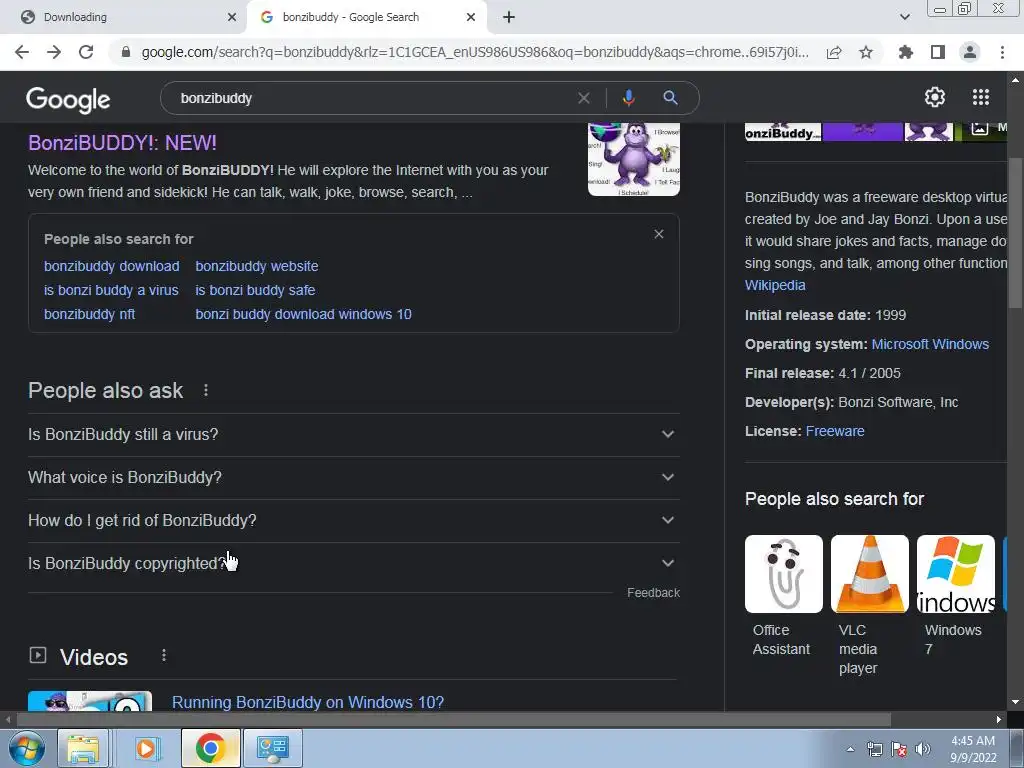Bookmark this page with the star icon

pyautogui.click(x=866, y=52)
